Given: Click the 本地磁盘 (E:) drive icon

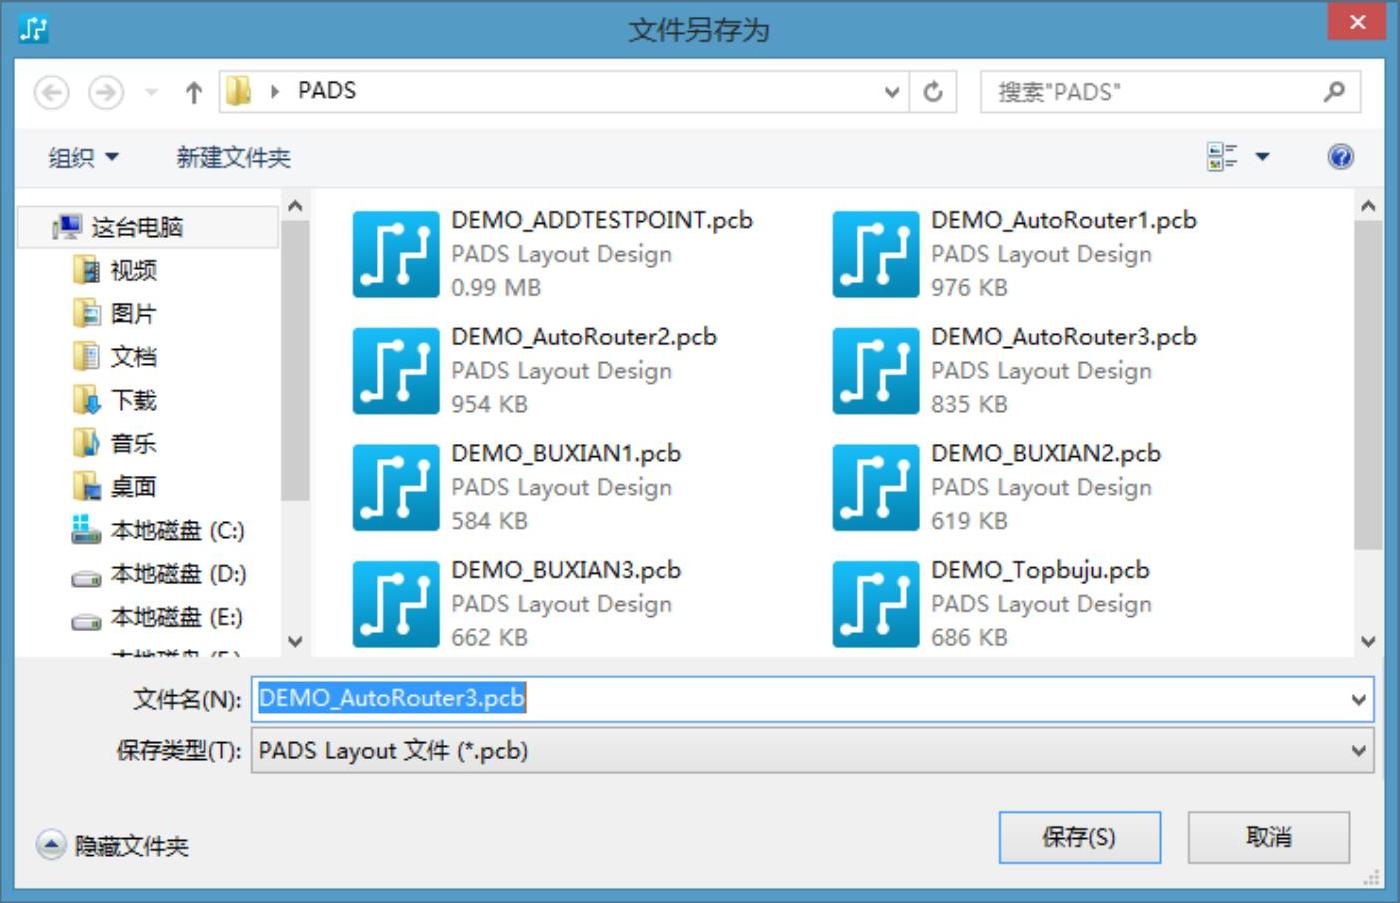Looking at the screenshot, I should click(86, 621).
